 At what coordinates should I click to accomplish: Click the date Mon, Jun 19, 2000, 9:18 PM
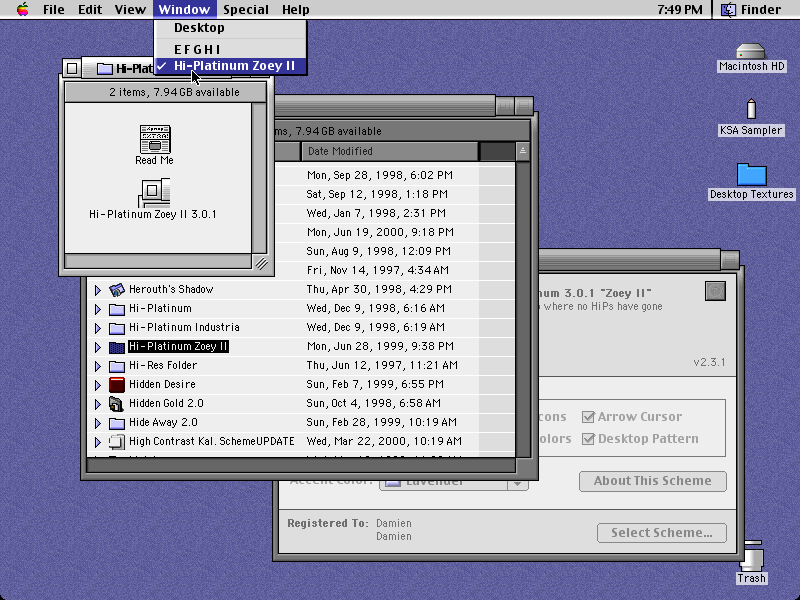pos(380,232)
